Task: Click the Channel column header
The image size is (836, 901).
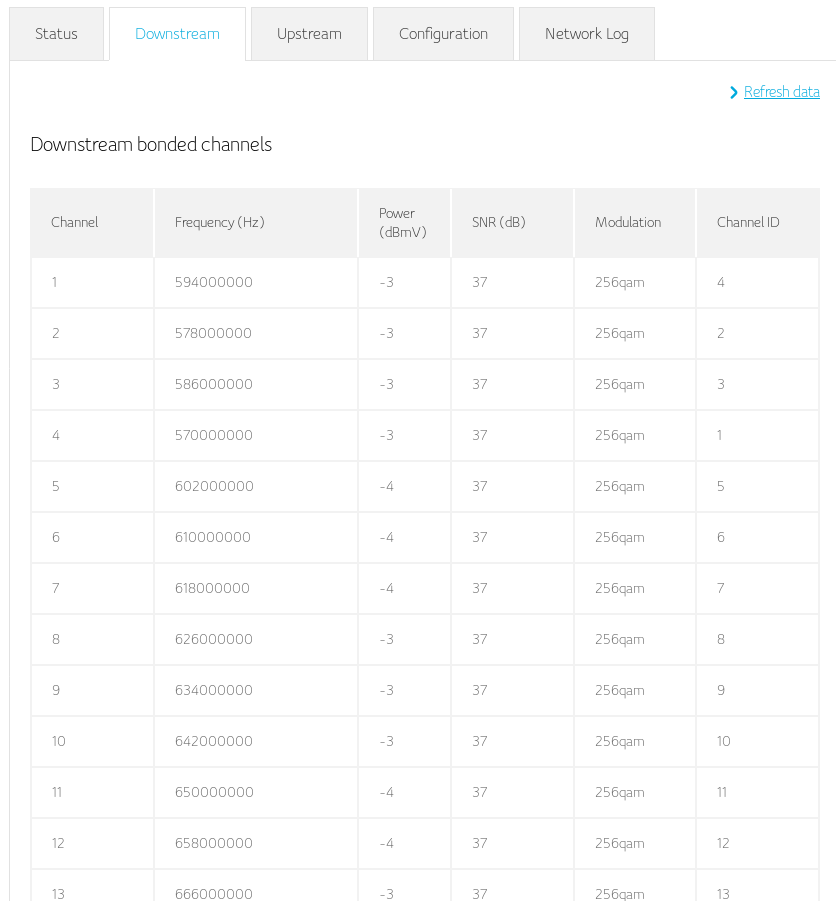Action: tap(75, 222)
